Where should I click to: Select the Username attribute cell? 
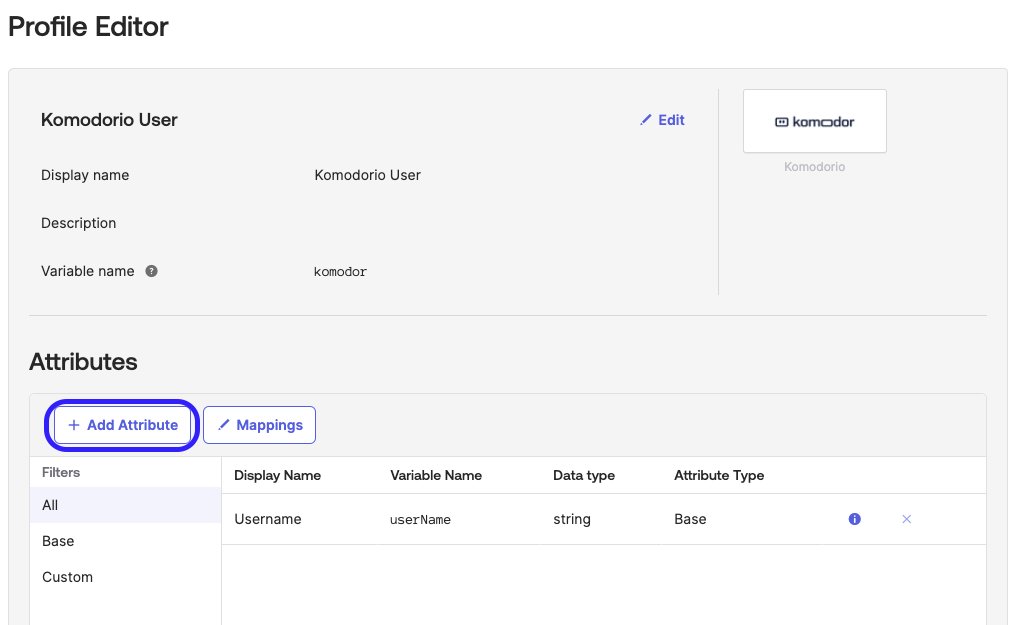(268, 519)
